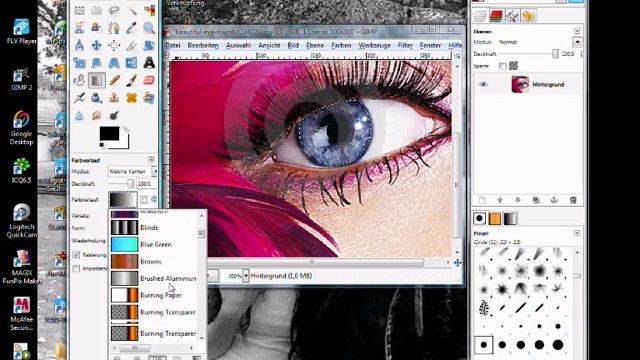The width and height of the screenshot is (640, 360).
Task: Switch to the Channels tab in dock
Action: (x=496, y=16)
